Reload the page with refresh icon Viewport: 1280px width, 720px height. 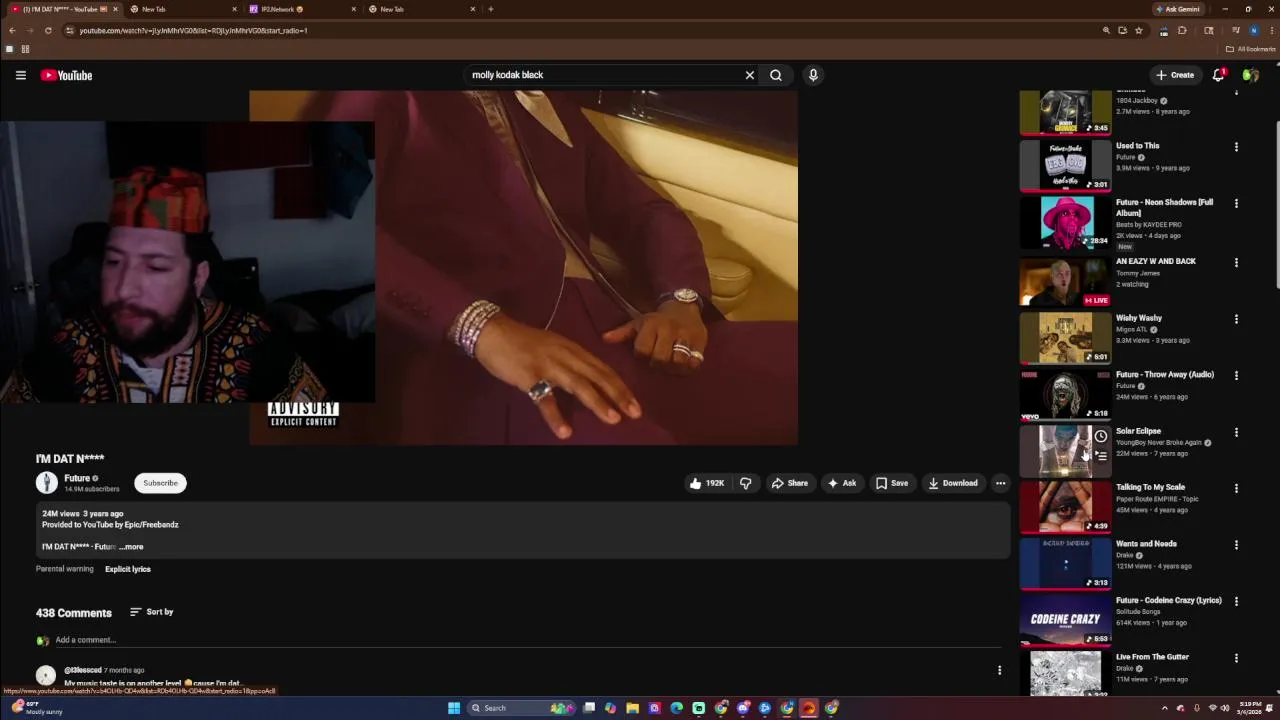click(48, 30)
